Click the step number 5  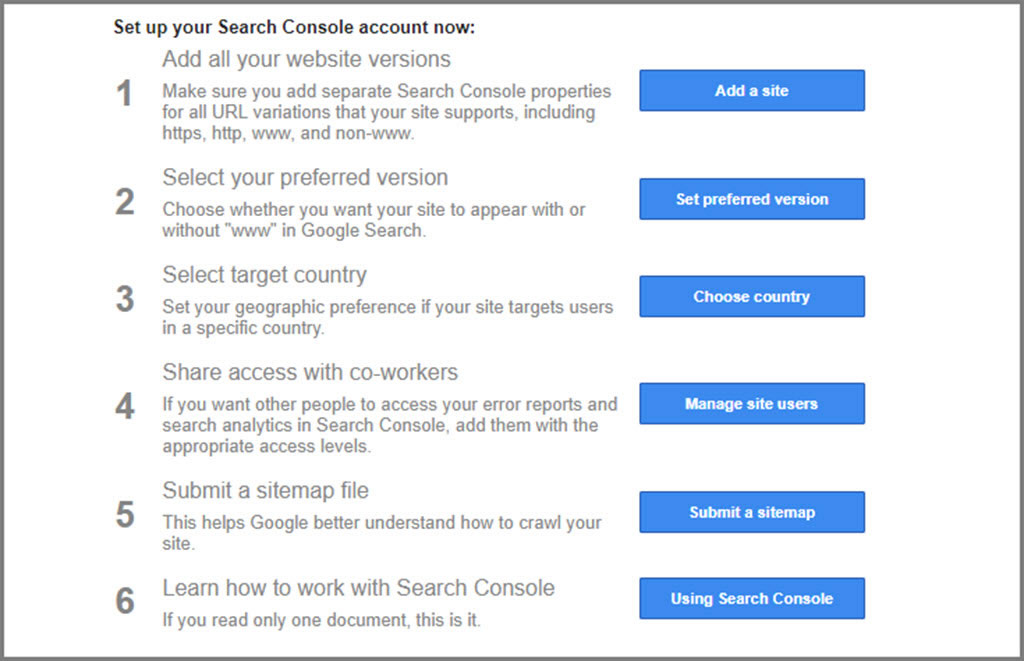[125, 514]
